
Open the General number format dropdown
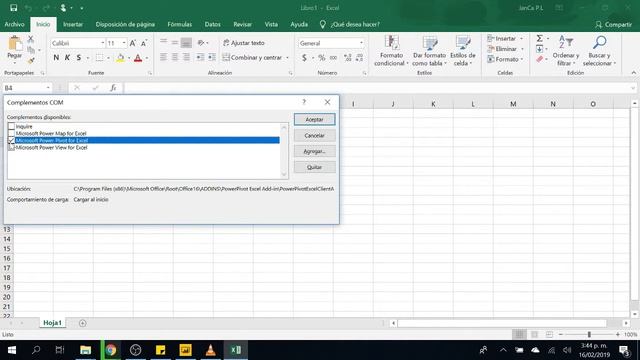pyautogui.click(x=361, y=43)
